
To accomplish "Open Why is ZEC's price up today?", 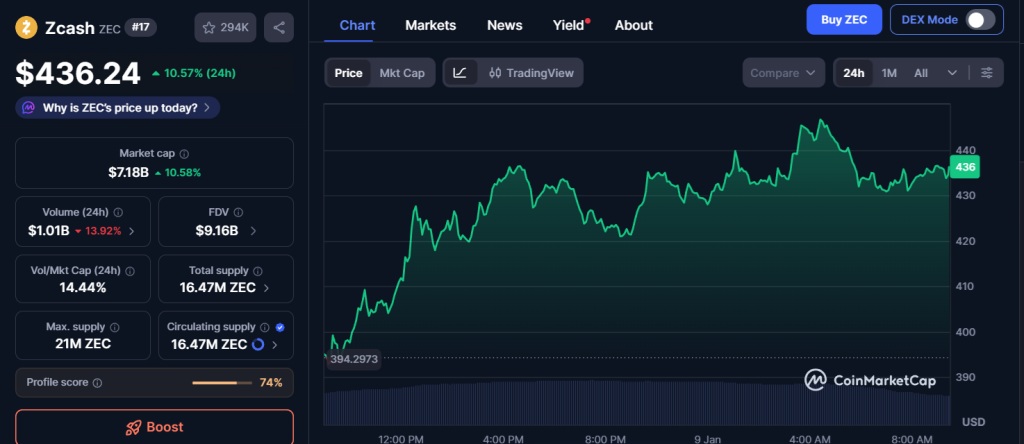I will 118,108.
